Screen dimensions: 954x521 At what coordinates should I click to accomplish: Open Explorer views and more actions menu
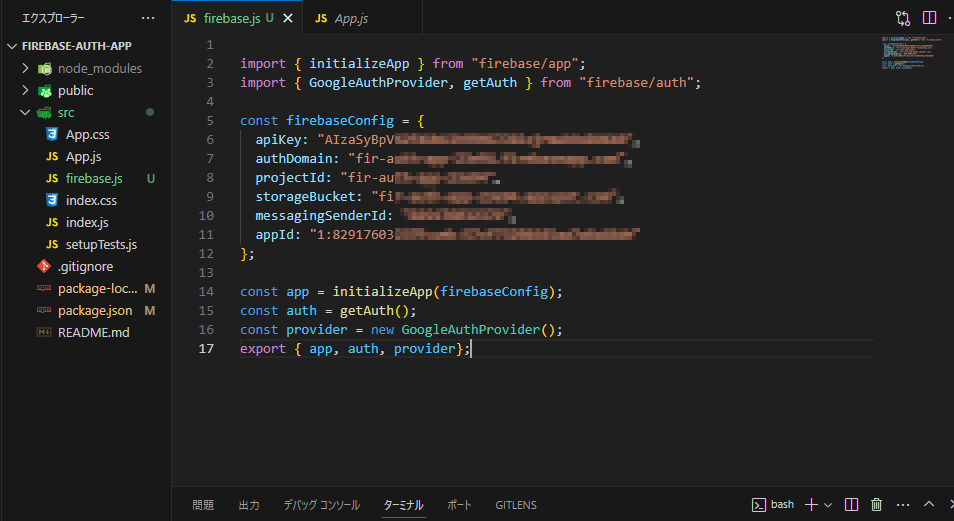[148, 18]
